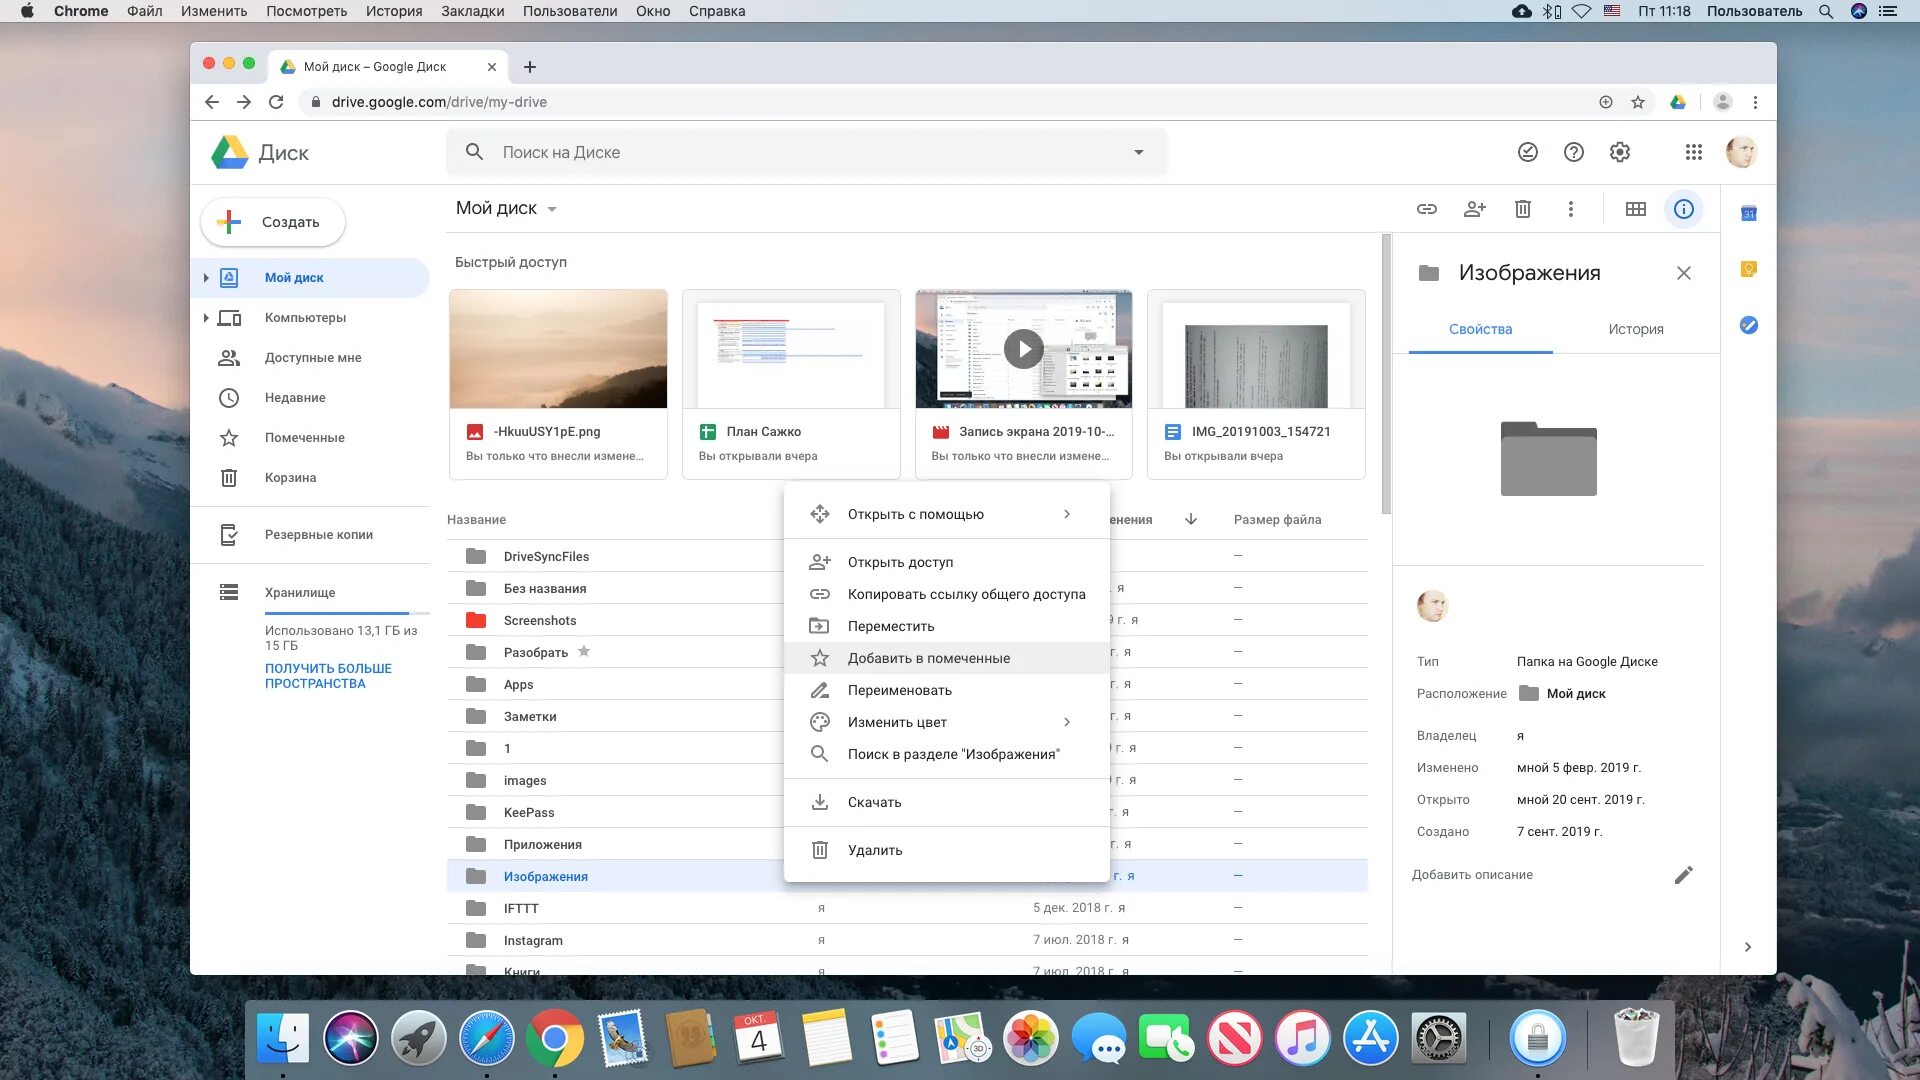Click the share with people toolbar icon
The image size is (1920, 1080).
point(1474,209)
